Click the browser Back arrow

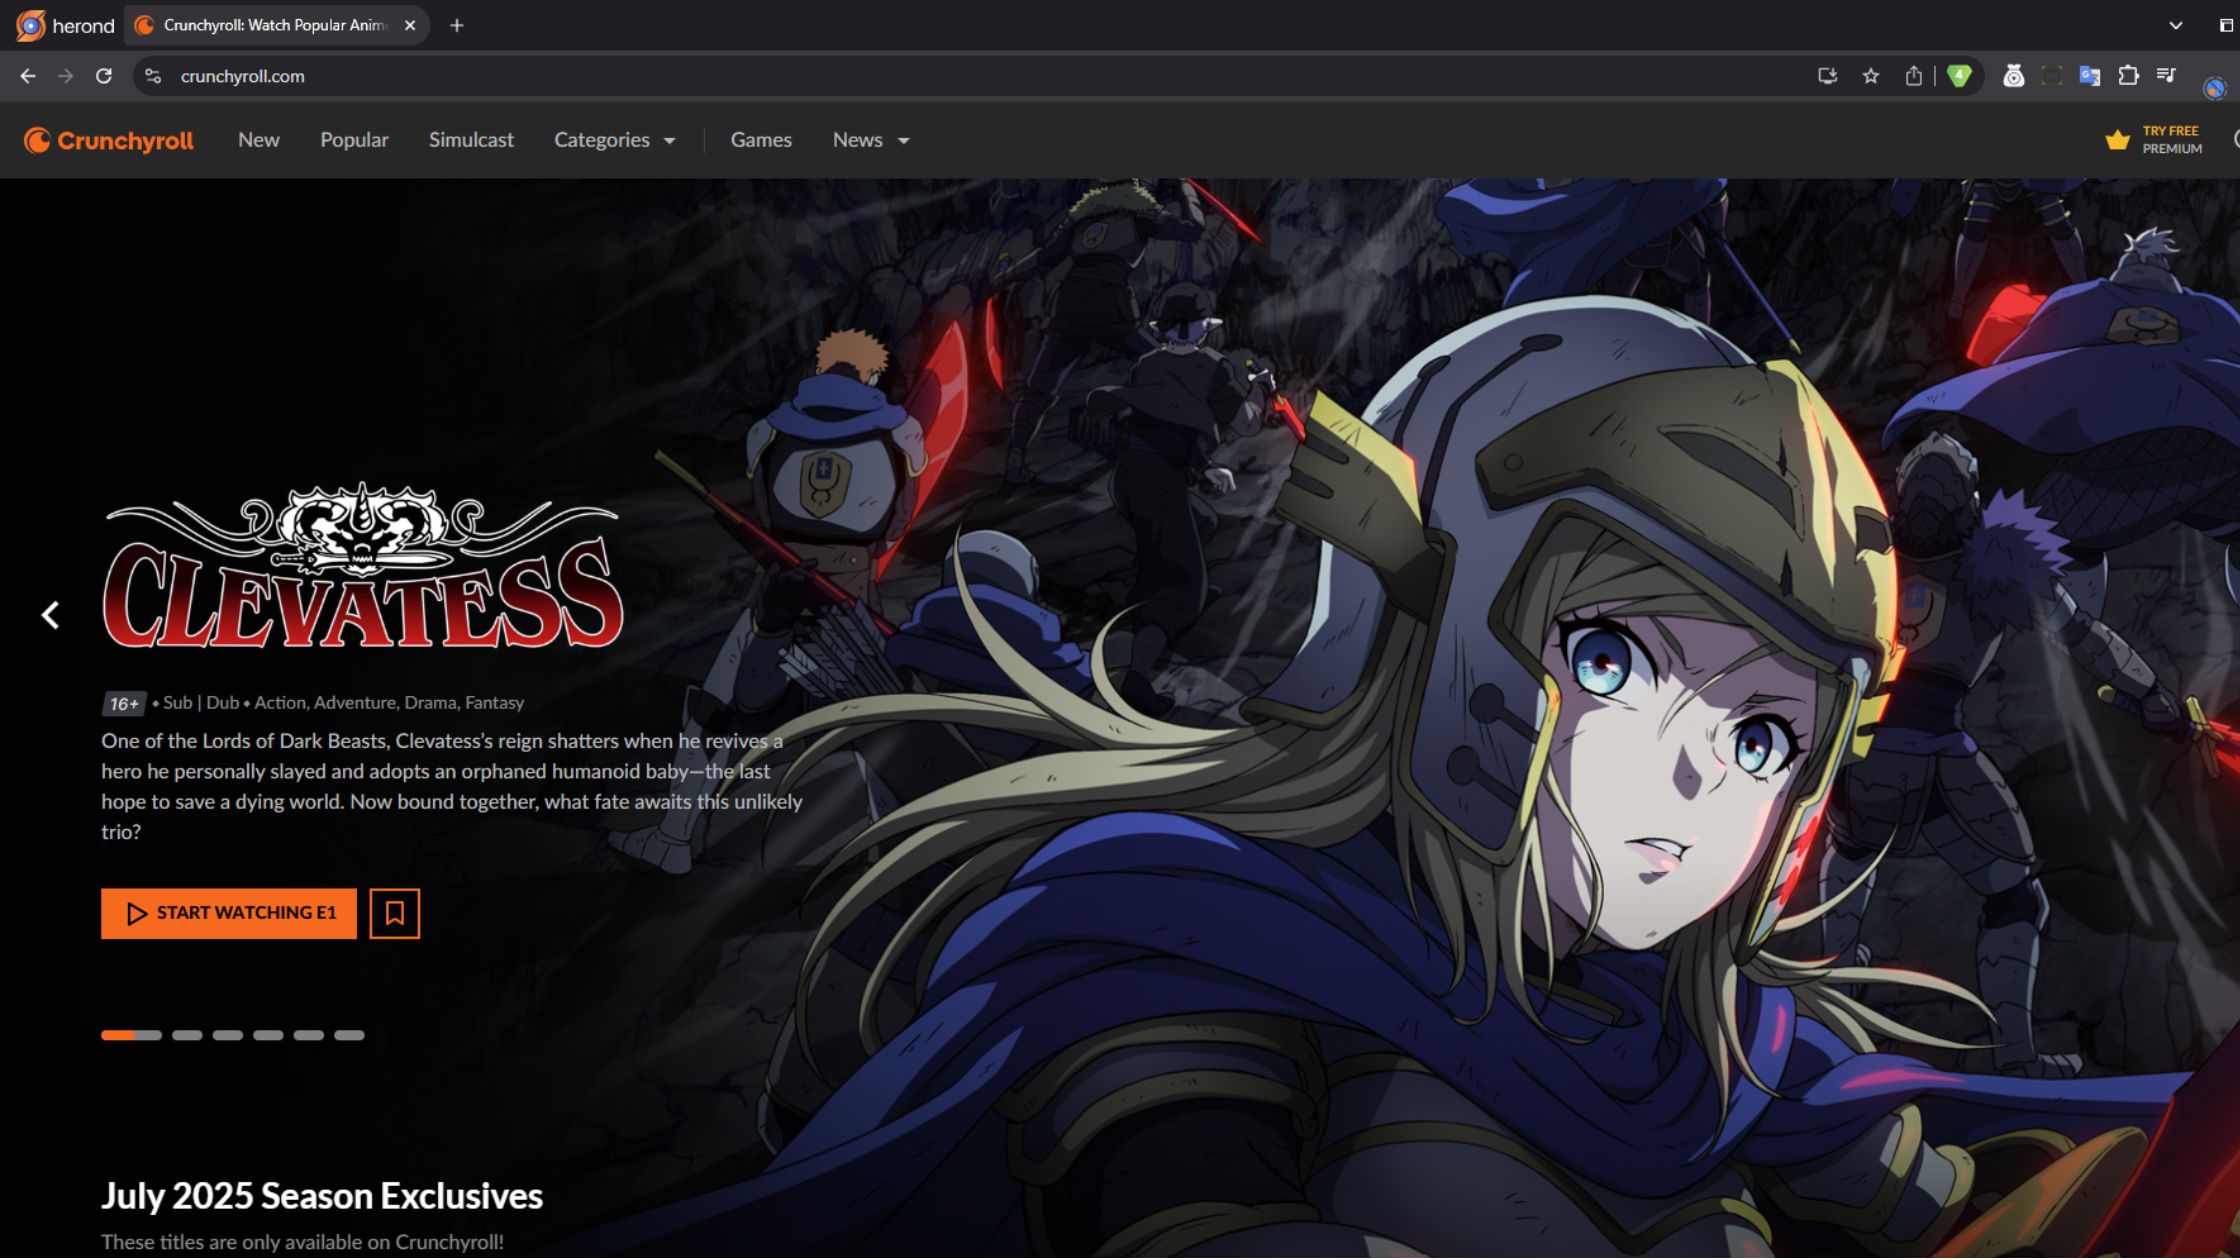tap(27, 76)
